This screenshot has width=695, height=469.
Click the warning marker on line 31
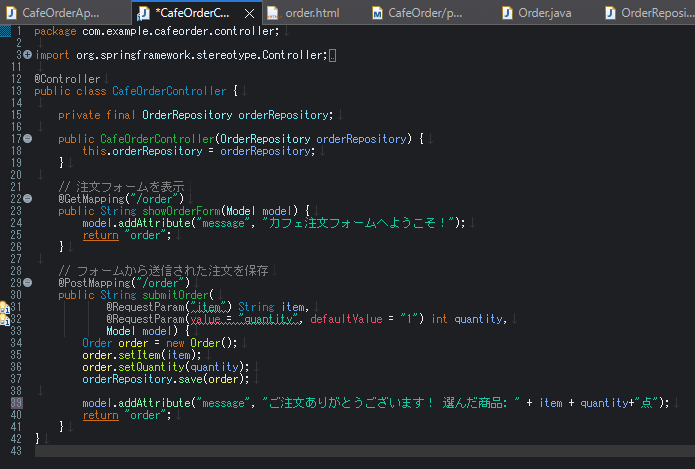(x=4, y=306)
